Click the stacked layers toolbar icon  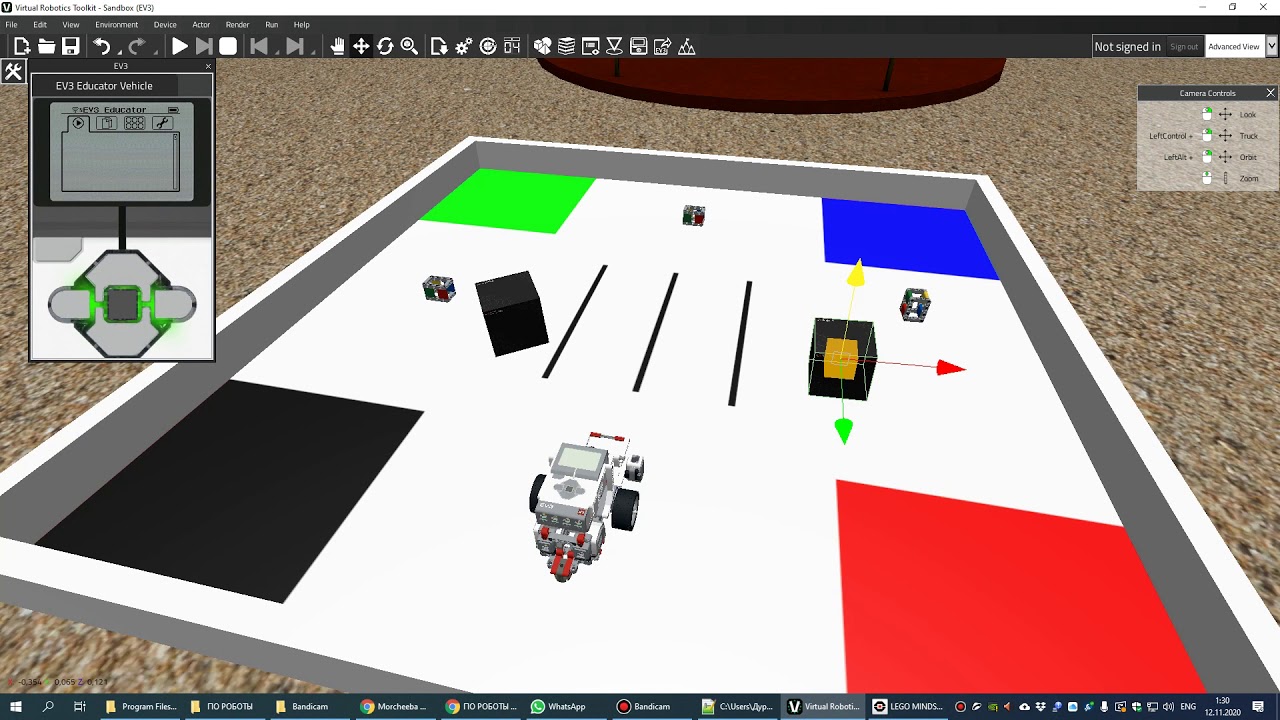click(x=566, y=46)
